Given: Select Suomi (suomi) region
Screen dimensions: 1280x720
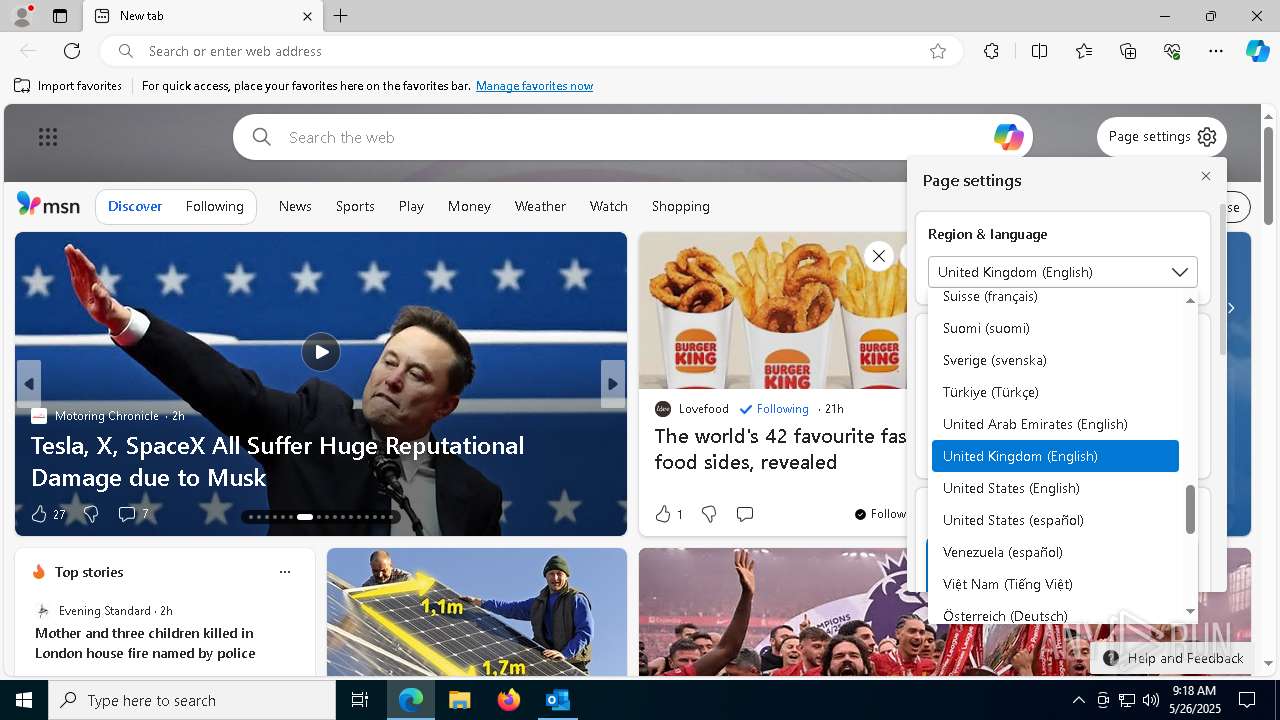Looking at the screenshot, I should (x=1055, y=328).
